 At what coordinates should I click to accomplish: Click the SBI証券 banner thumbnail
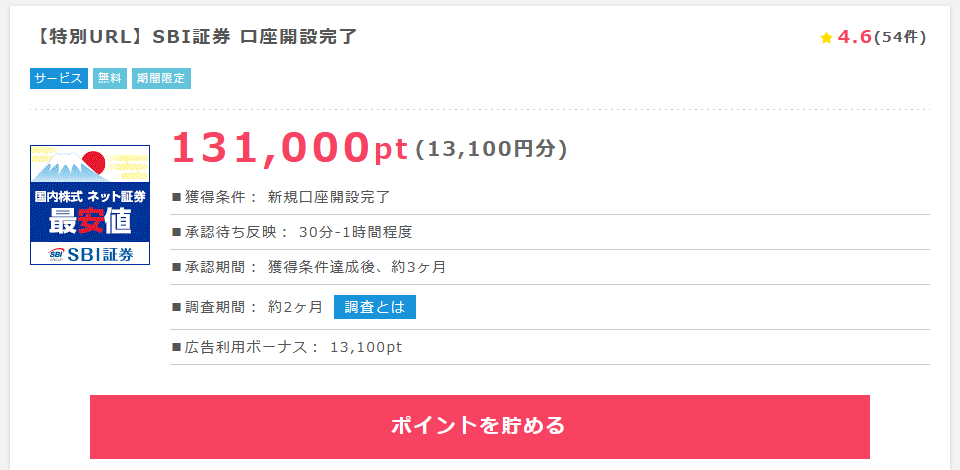(90, 205)
